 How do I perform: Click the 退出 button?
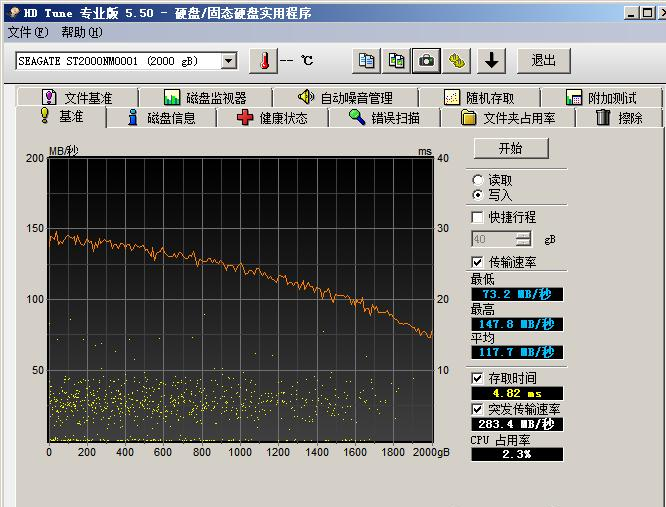(543, 60)
